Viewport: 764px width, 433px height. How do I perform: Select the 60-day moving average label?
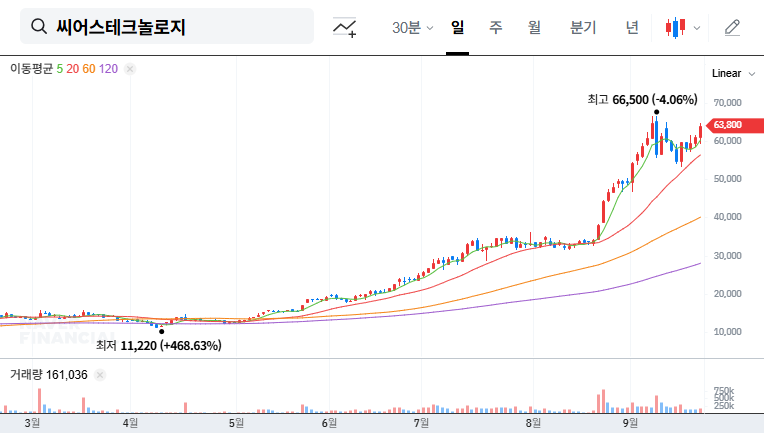pyautogui.click(x=89, y=69)
